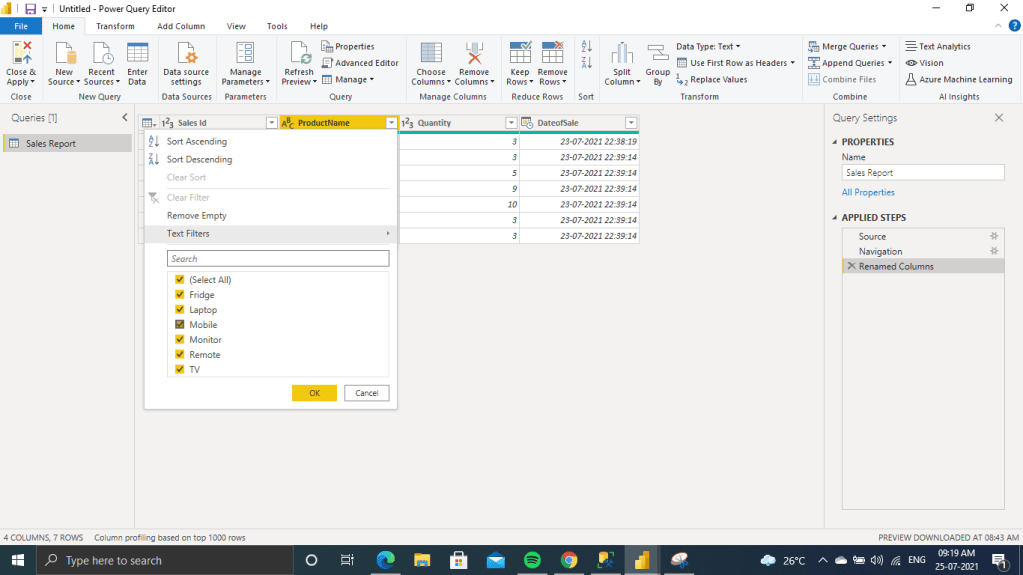Click the Refresh Preview icon

point(298,54)
